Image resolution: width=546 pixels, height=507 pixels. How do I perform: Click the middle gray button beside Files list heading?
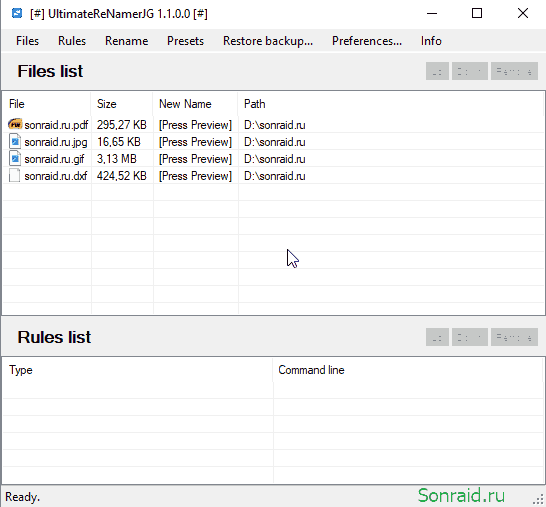(x=469, y=71)
